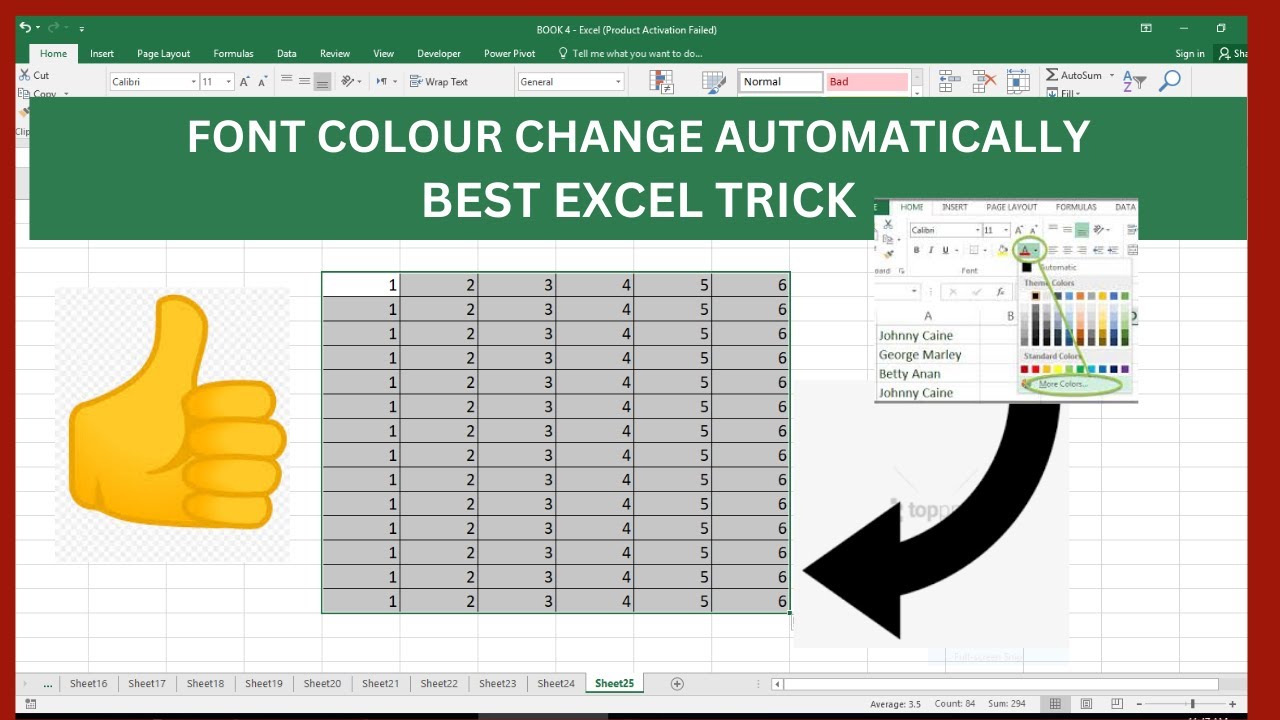Switch to Page Break Preview in status bar
The image size is (1280, 720).
[x=1117, y=704]
